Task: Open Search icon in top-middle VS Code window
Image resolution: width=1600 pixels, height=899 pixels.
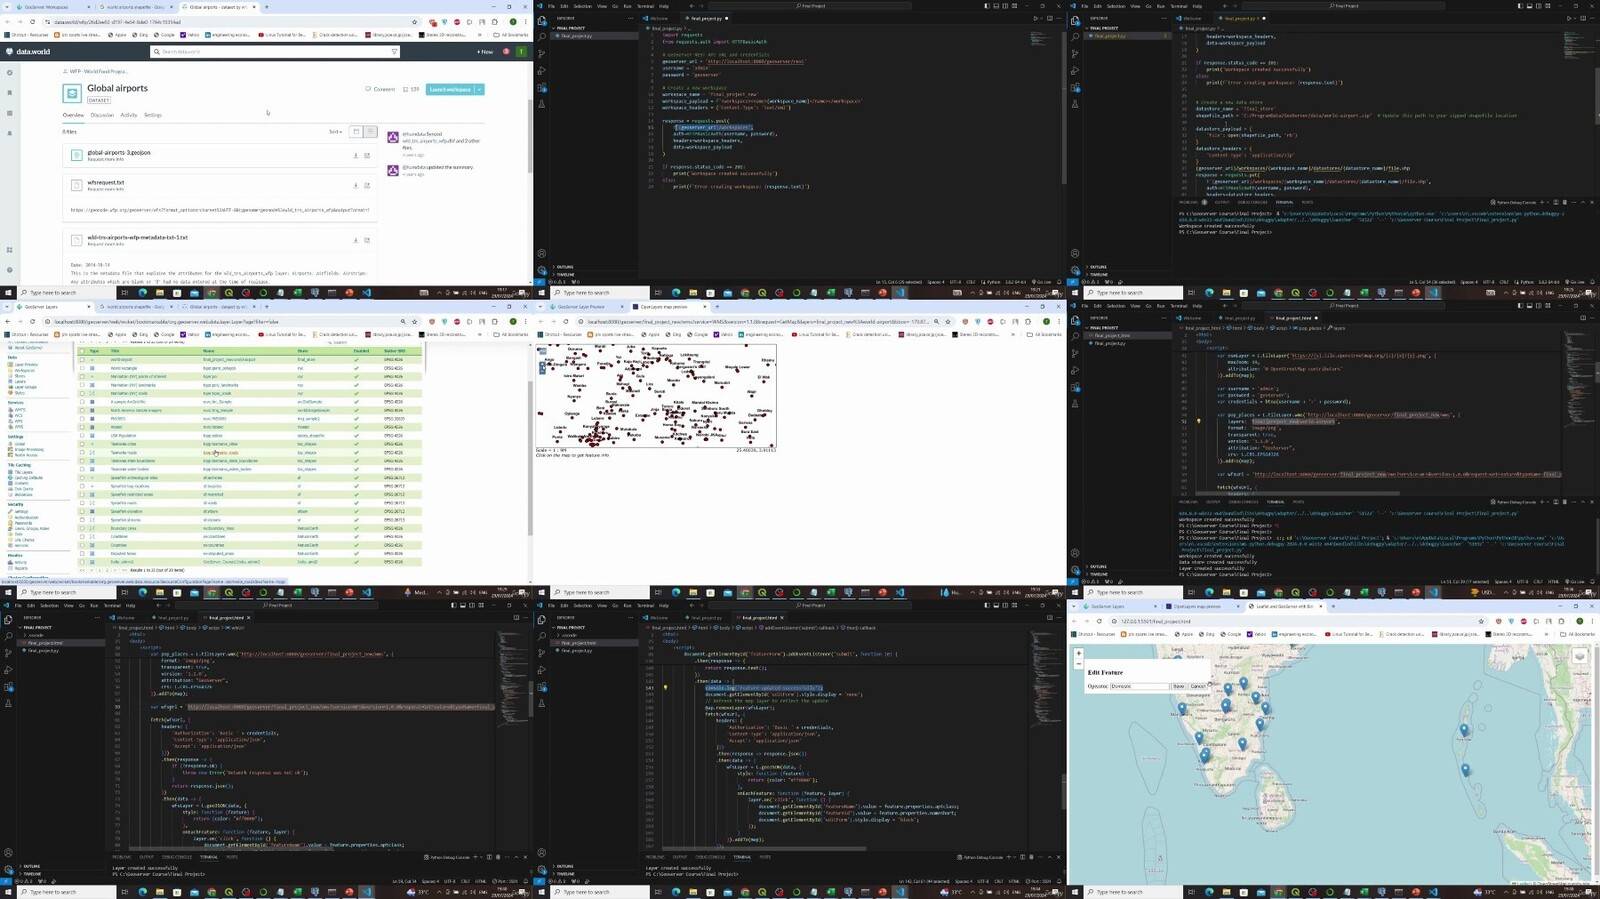Action: [x=542, y=38]
